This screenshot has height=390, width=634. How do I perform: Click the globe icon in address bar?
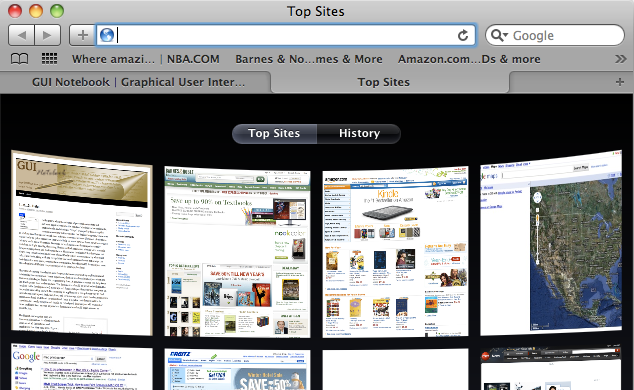click(107, 35)
